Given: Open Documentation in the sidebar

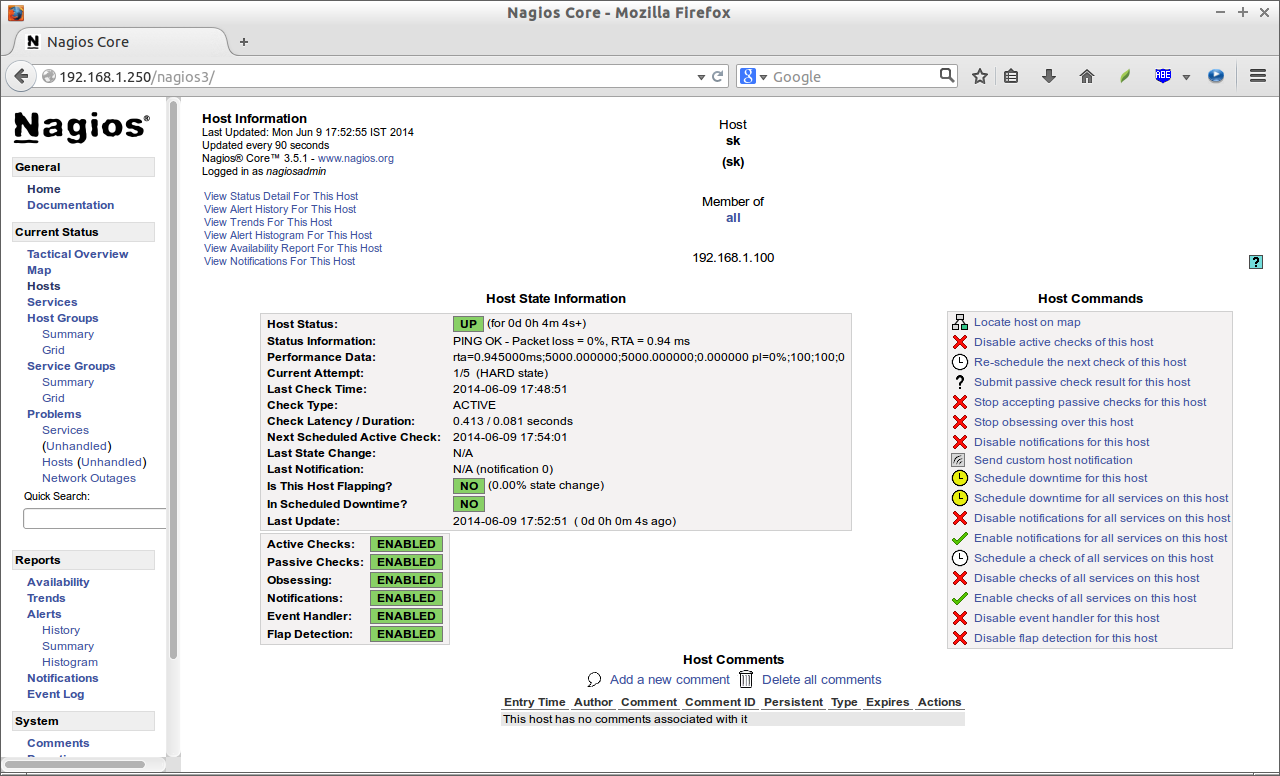Looking at the screenshot, I should [x=70, y=205].
